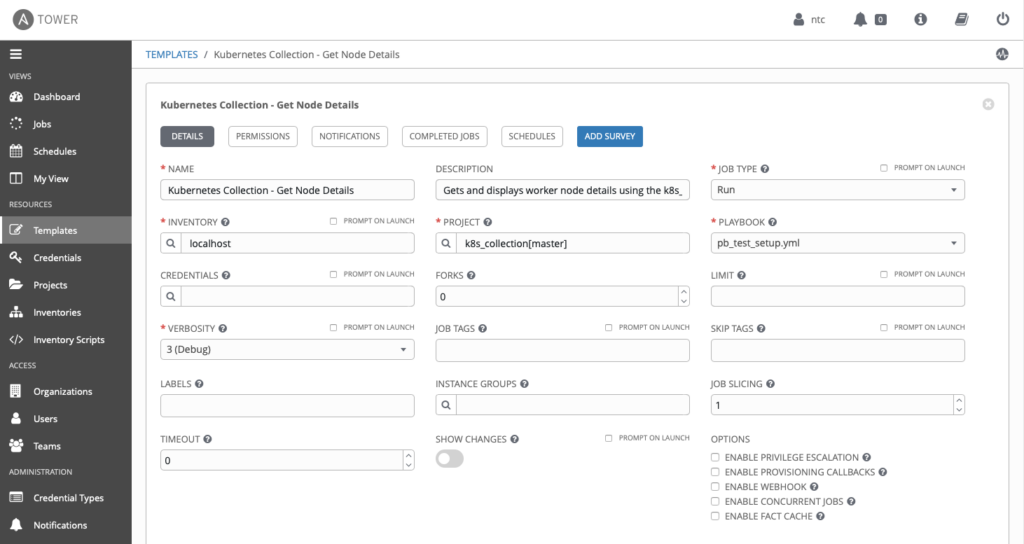The image size is (1024, 544).
Task: Open the notifications bell icon in header
Action: (x=860, y=20)
